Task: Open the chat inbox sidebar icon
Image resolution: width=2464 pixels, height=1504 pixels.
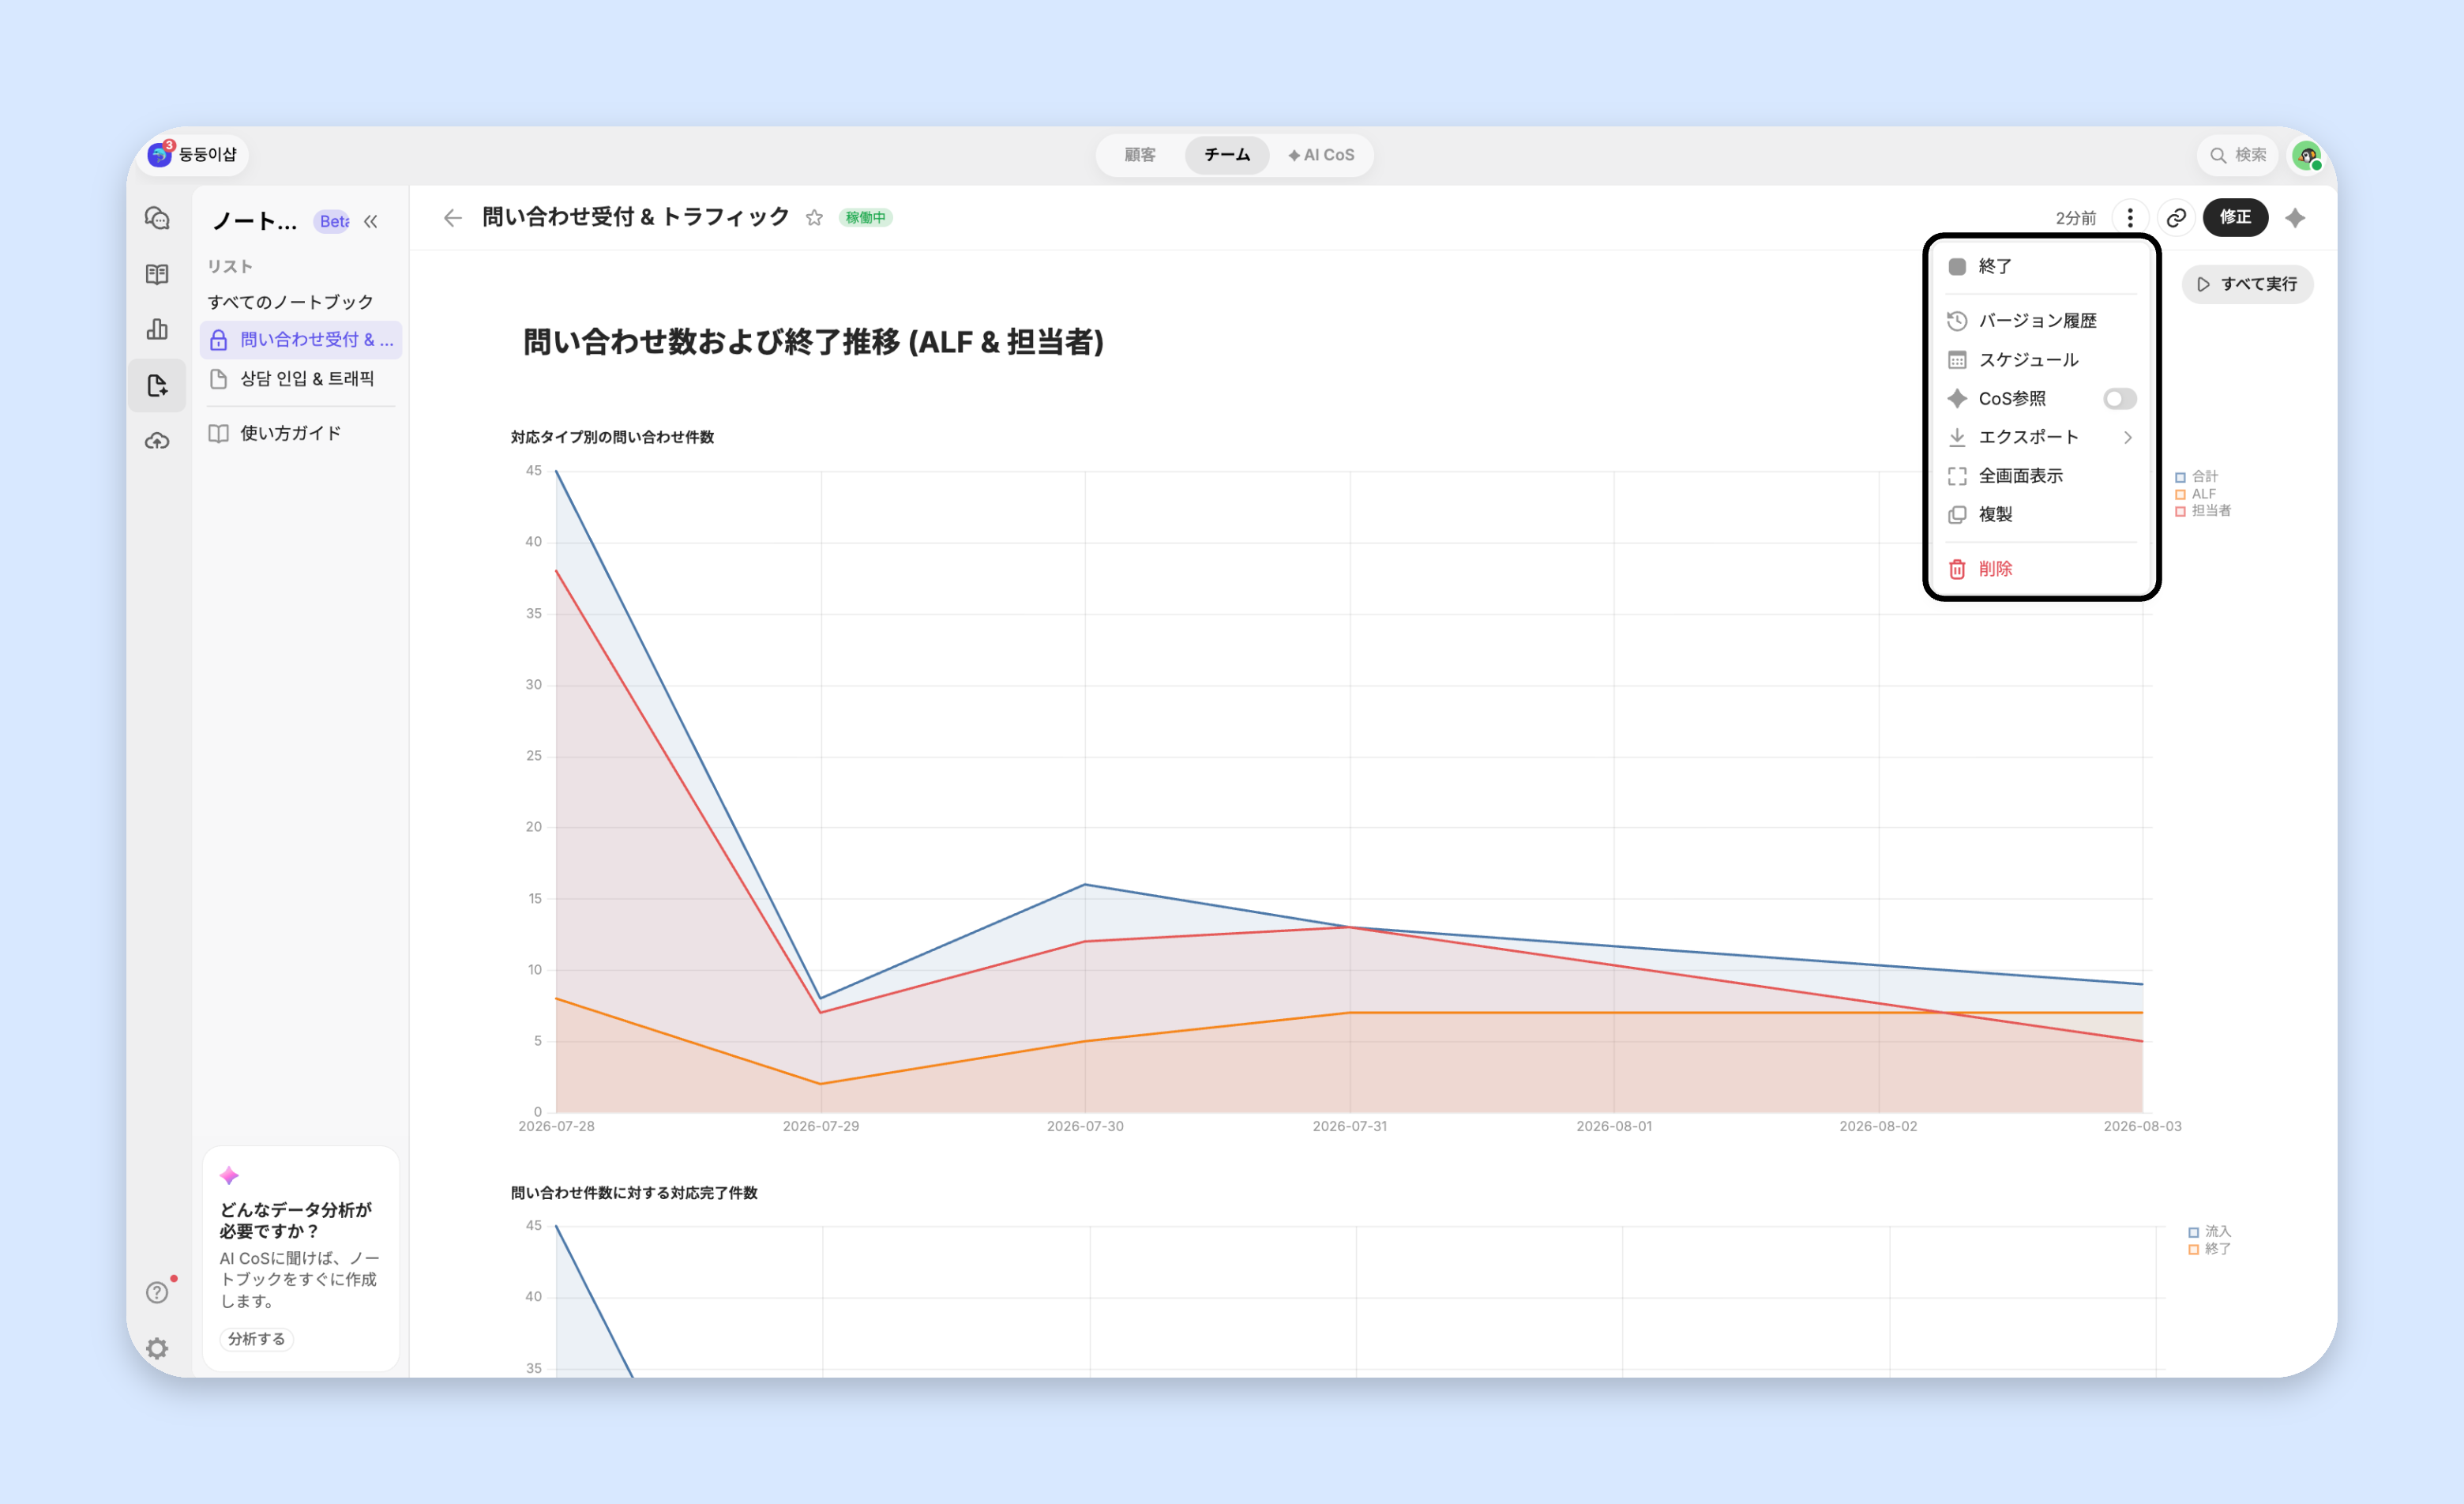Action: coord(157,218)
